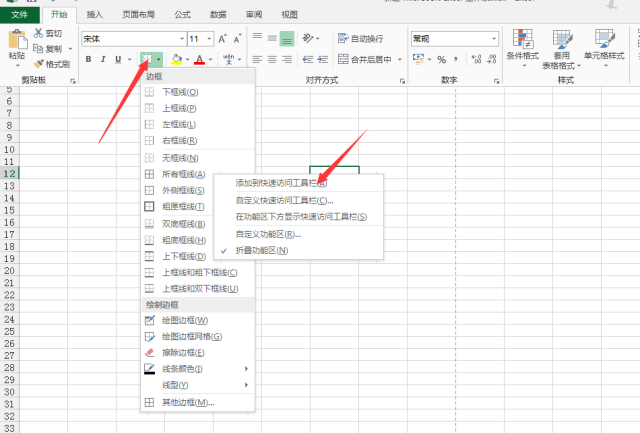Open the font color dropdown arrow
The width and height of the screenshot is (640, 433).
pos(211,60)
